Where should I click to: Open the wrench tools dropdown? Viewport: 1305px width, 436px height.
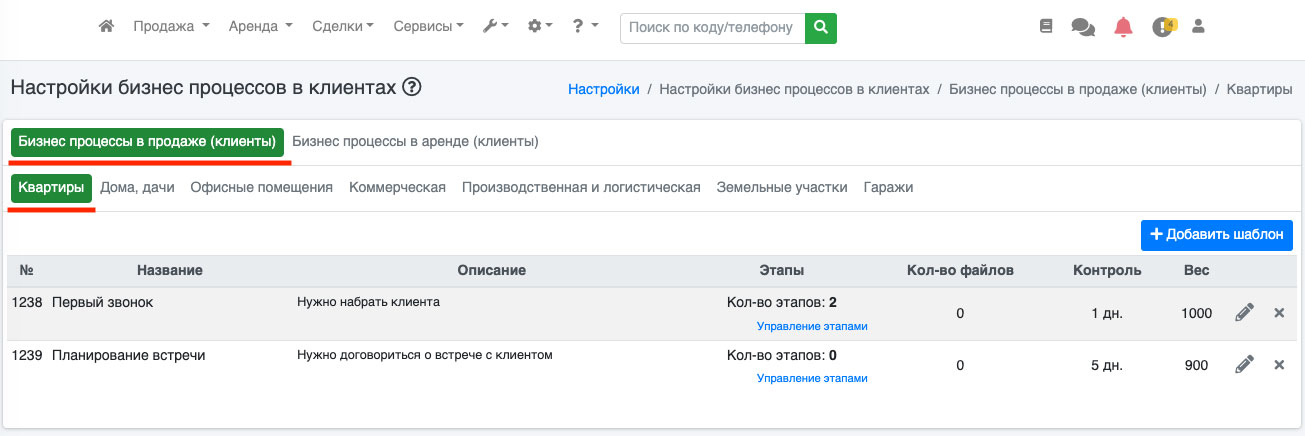tap(495, 27)
